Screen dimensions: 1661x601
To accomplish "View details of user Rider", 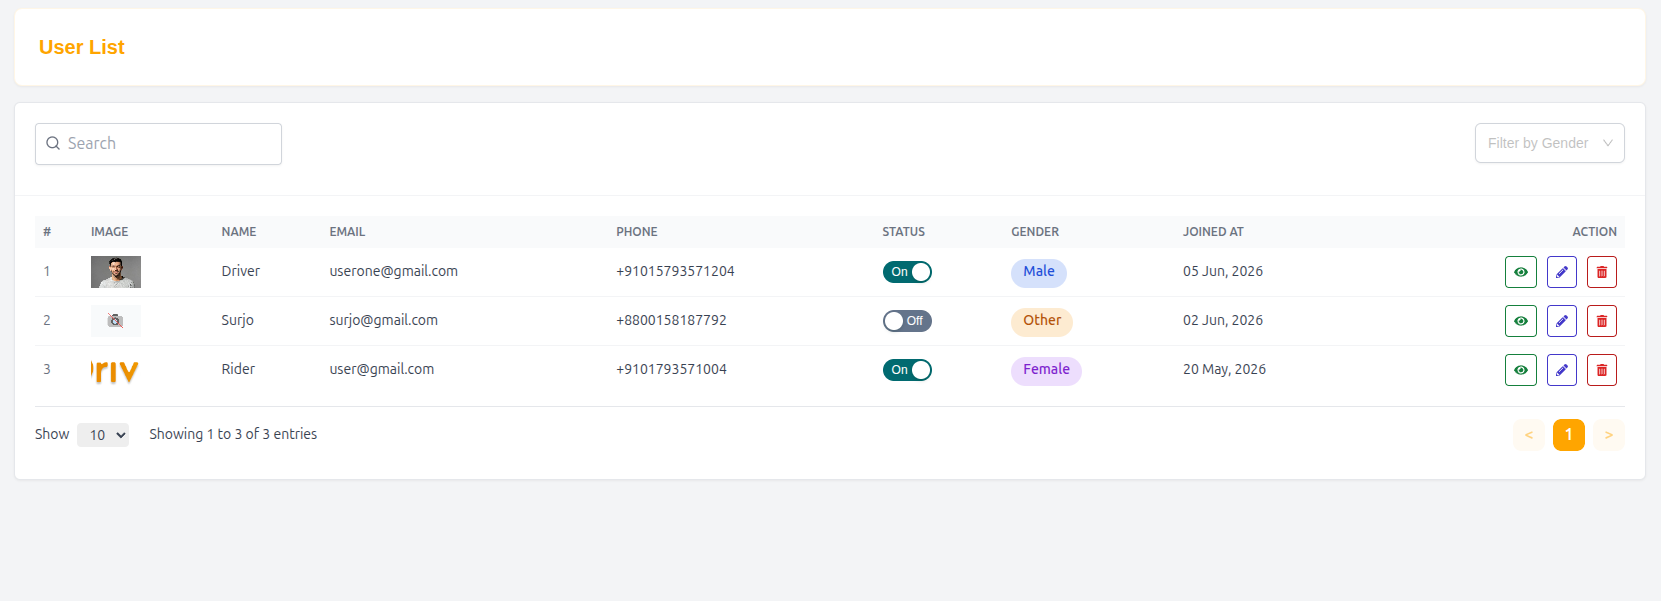I will [x=1520, y=370].
